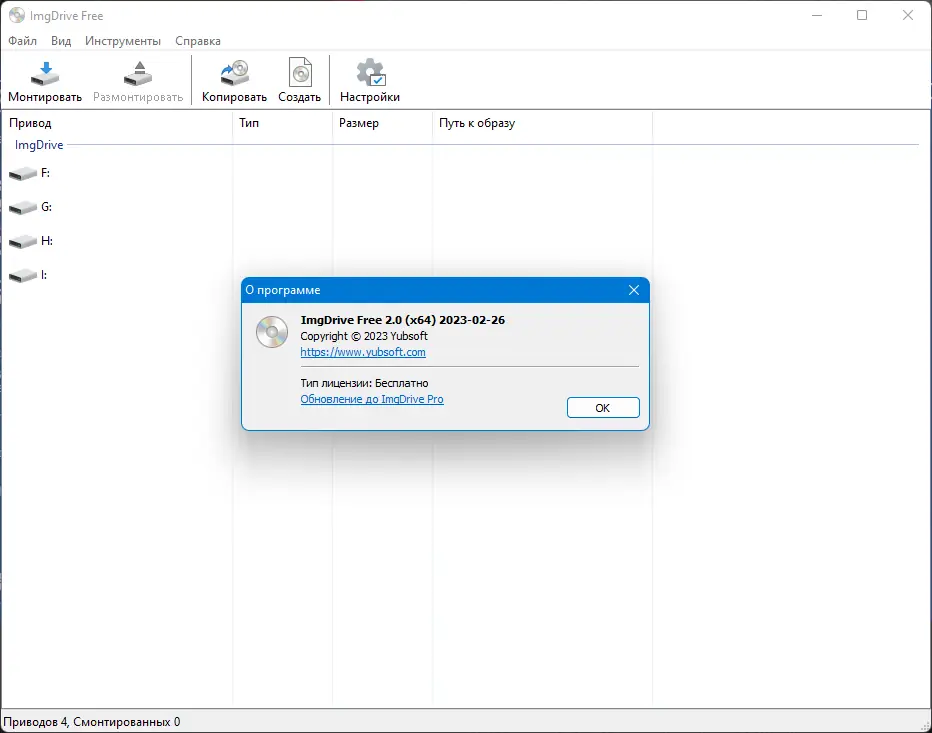Screen dimensions: 932x733
Task: Select the F: virtual drive icon
Action: coord(23,174)
